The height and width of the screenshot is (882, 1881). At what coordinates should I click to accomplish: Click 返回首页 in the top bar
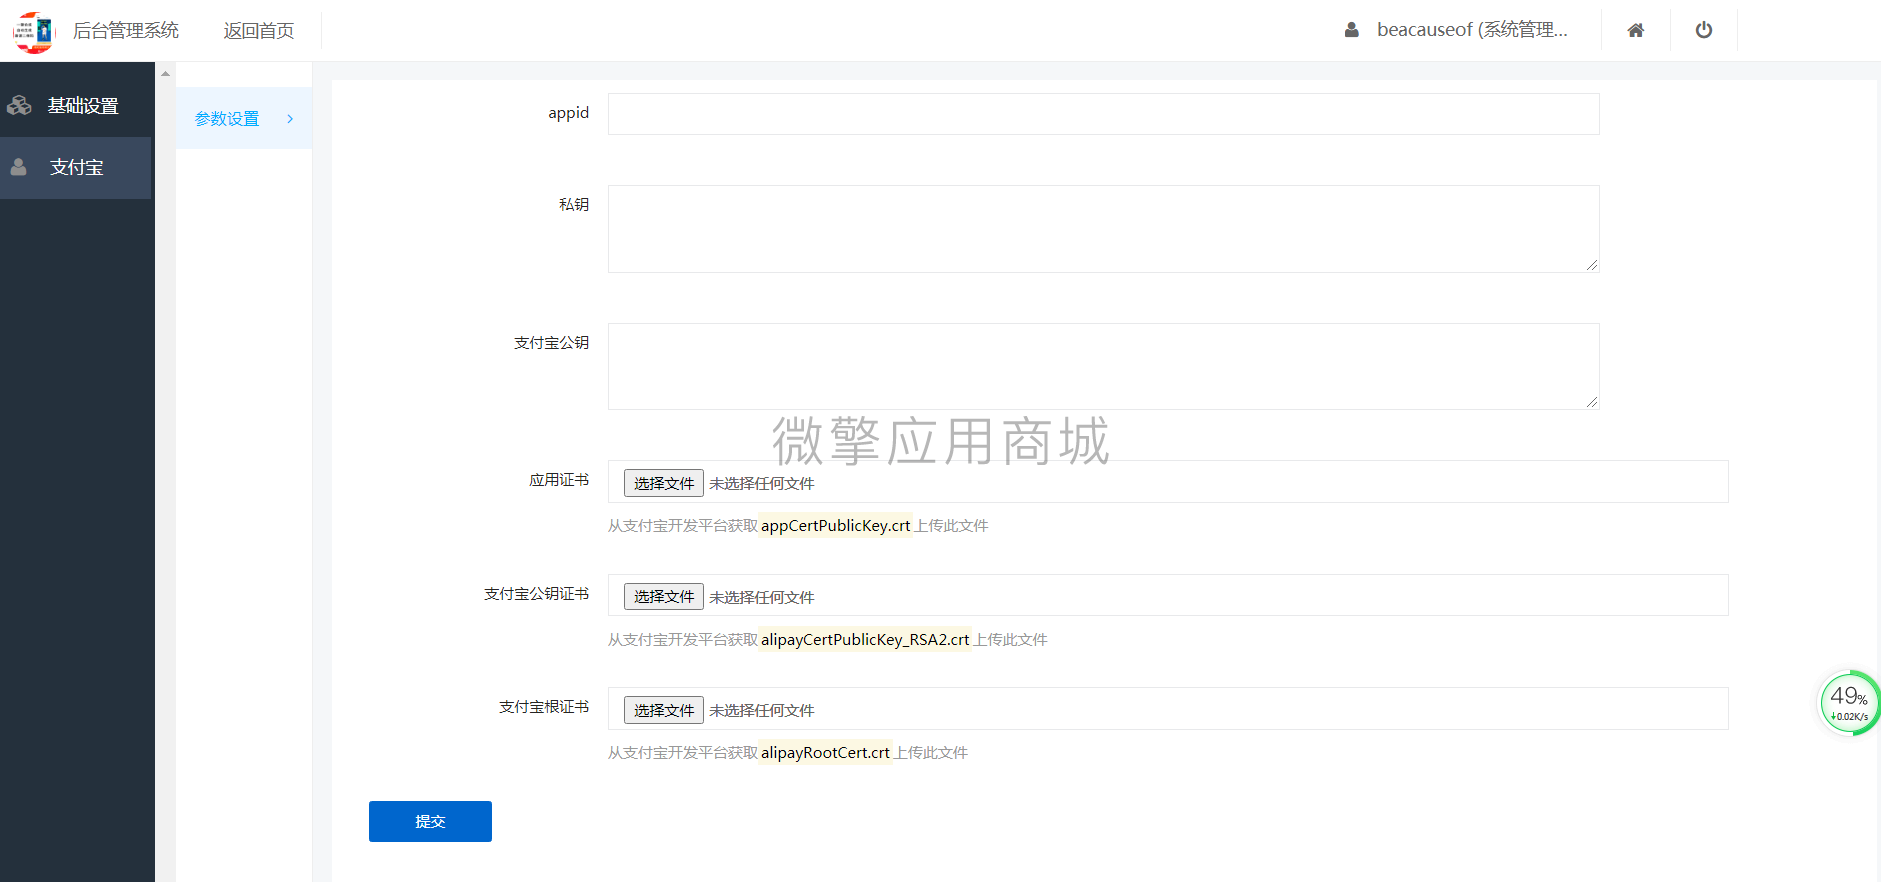pos(259,31)
